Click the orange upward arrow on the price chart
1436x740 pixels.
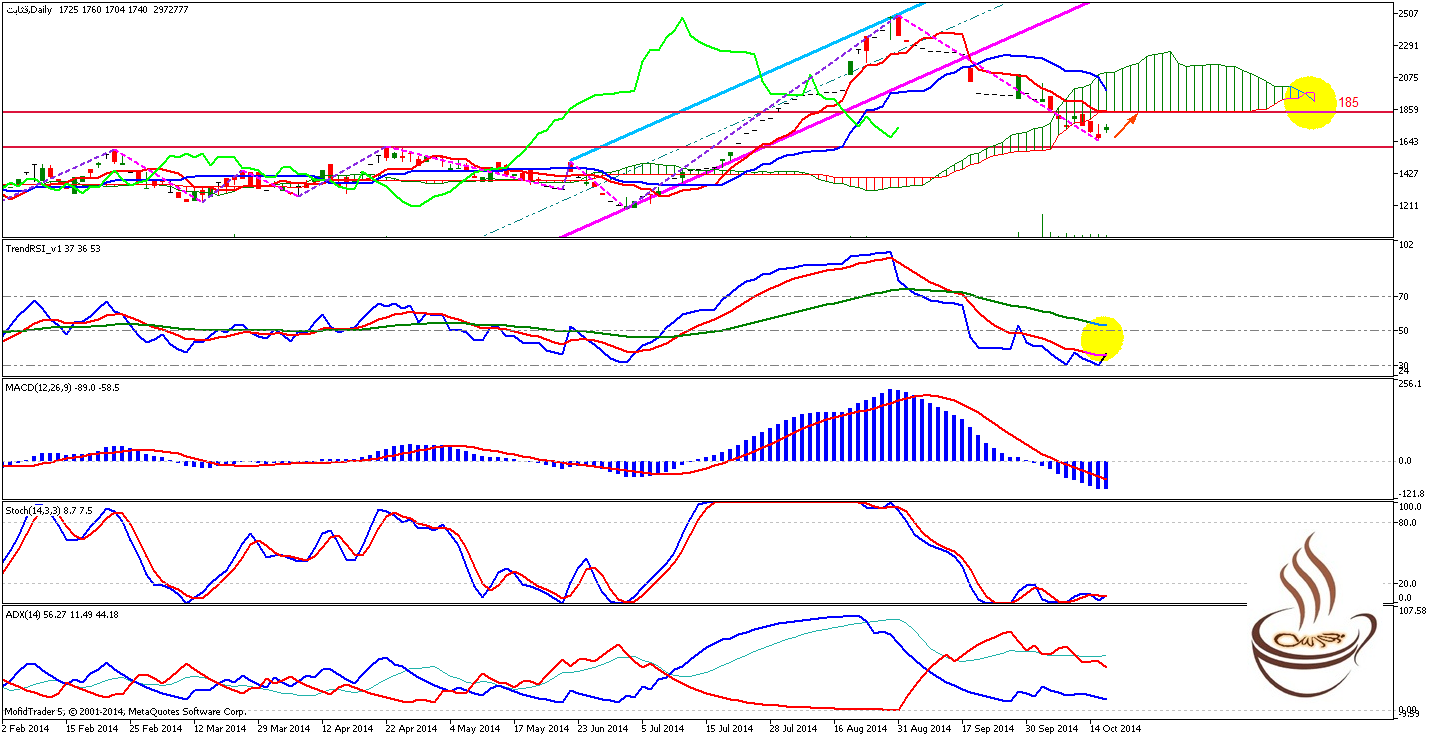pos(1125,127)
